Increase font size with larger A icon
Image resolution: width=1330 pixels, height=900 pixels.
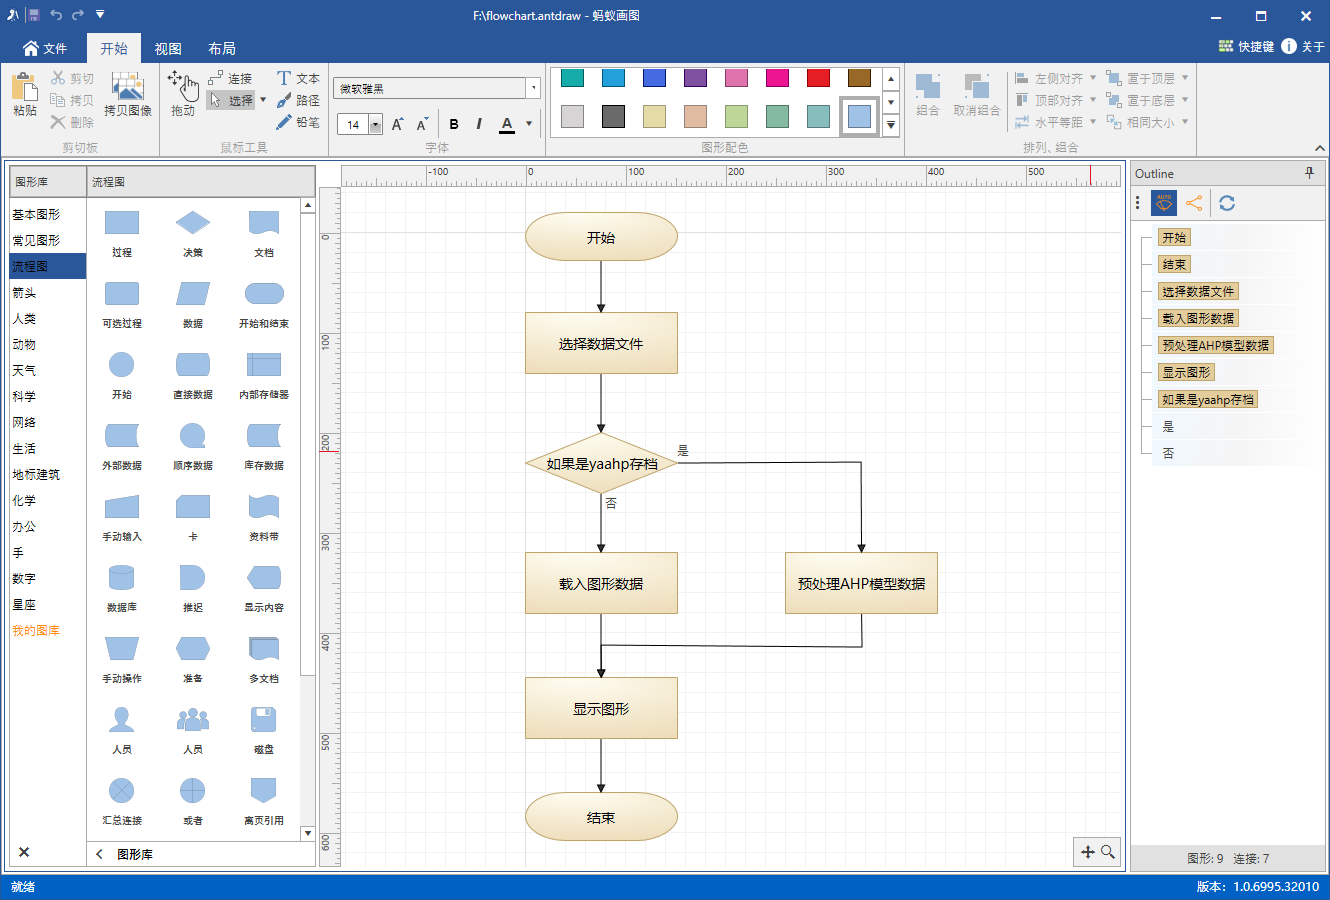point(397,124)
